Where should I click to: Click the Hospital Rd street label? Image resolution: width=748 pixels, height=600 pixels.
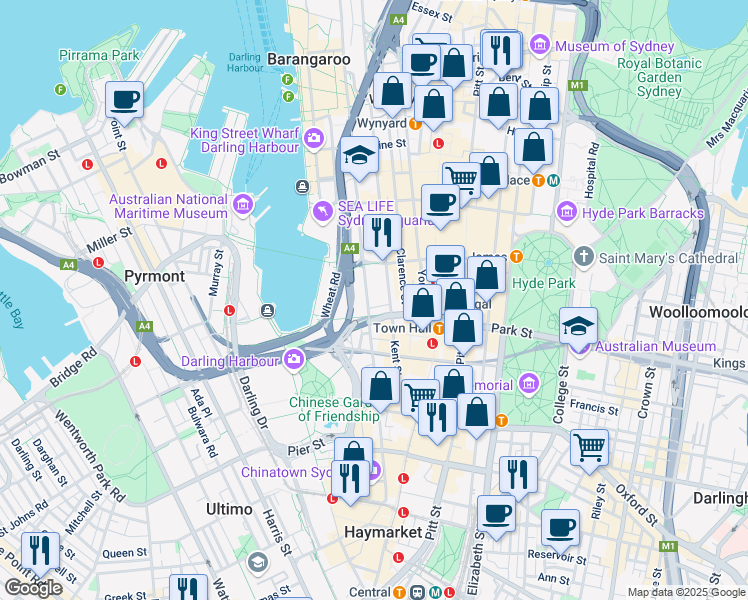pos(591,171)
